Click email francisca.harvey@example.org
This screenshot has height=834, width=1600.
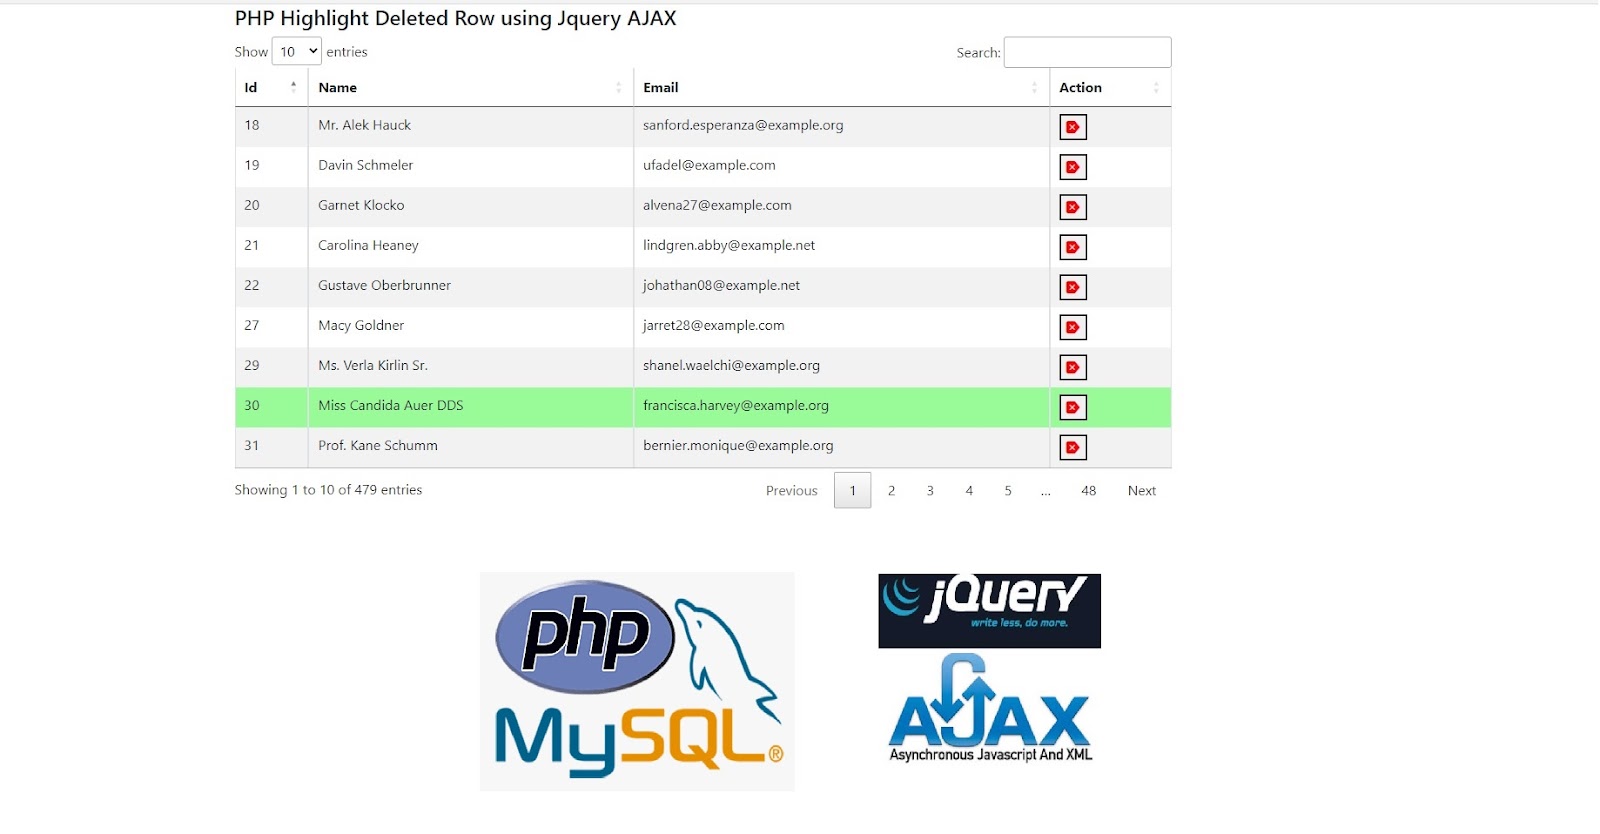(736, 405)
